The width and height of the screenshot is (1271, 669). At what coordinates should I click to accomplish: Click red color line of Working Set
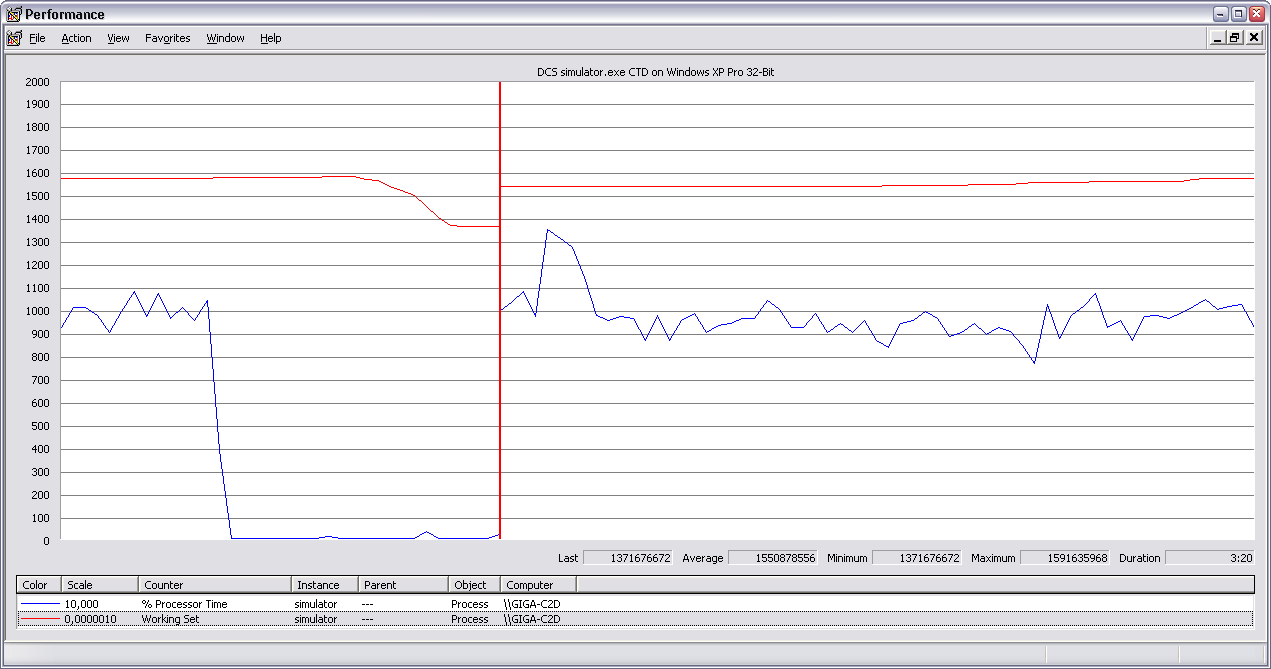pos(39,619)
